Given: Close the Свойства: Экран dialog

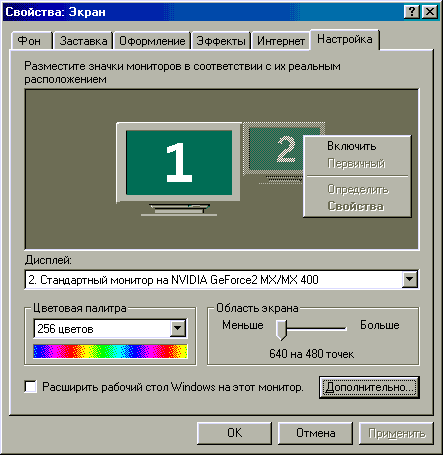Looking at the screenshot, I should point(430,12).
